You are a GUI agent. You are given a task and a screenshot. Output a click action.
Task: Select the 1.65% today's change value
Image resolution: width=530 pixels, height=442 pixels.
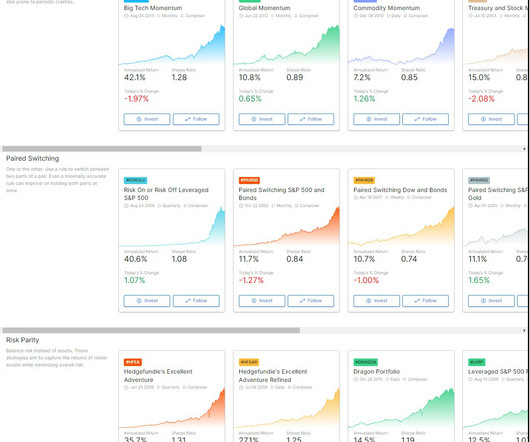pyautogui.click(x=479, y=280)
